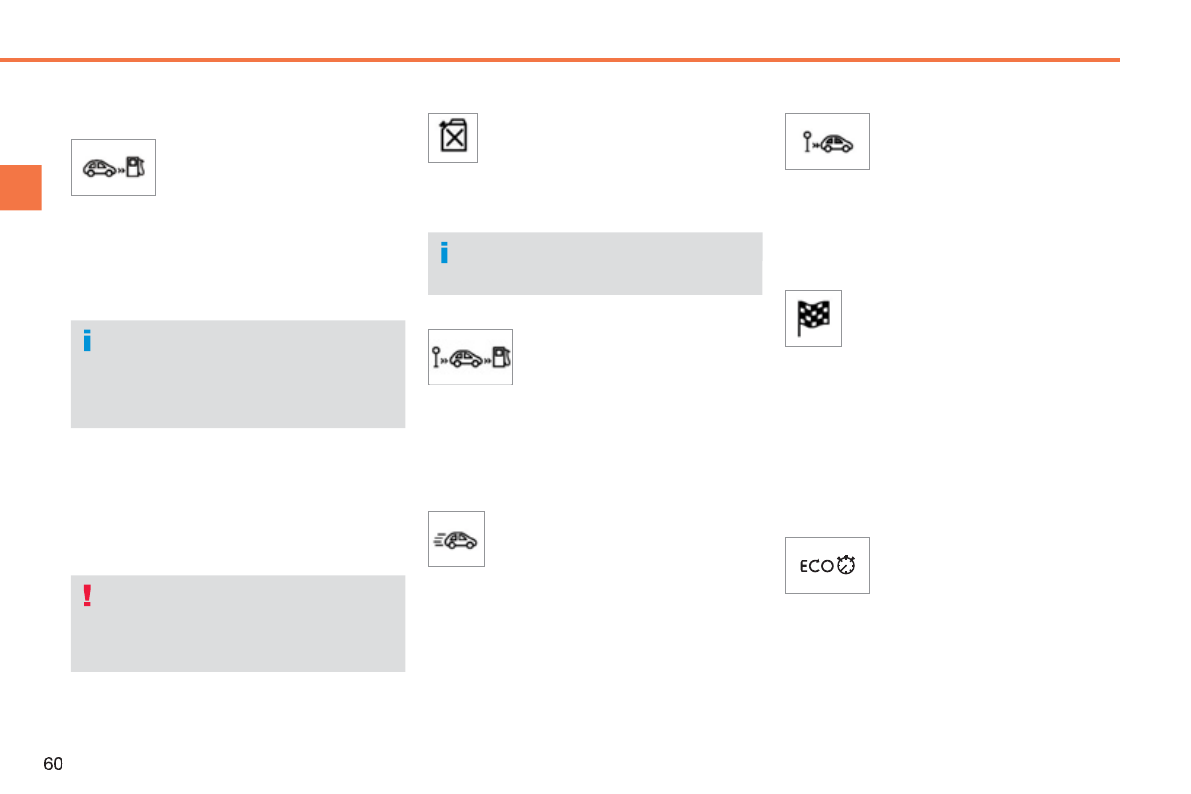The height and width of the screenshot is (794, 1191).
Task: Select the orange section tab on left edge
Action: tap(20, 188)
